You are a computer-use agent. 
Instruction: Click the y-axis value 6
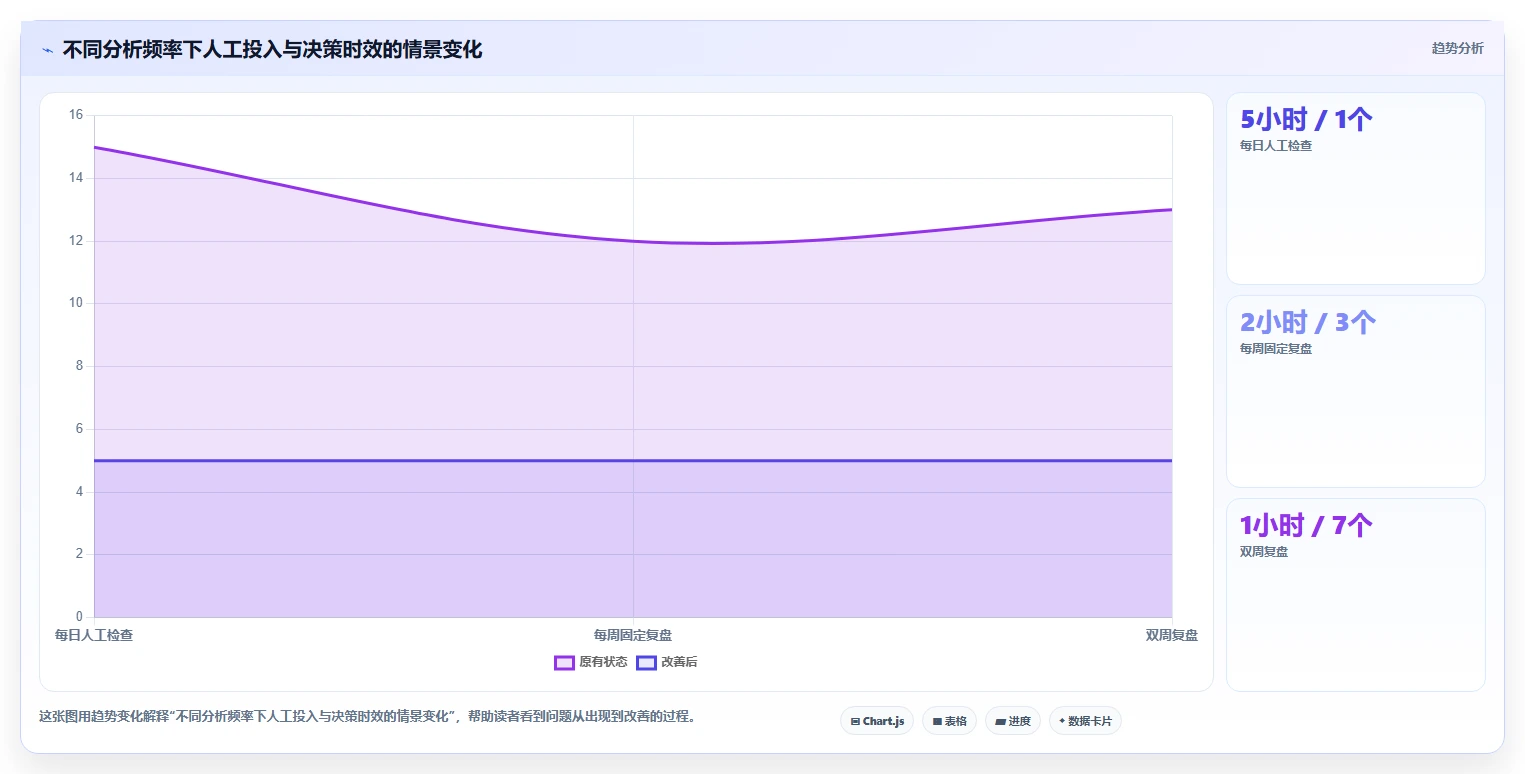tap(79, 429)
